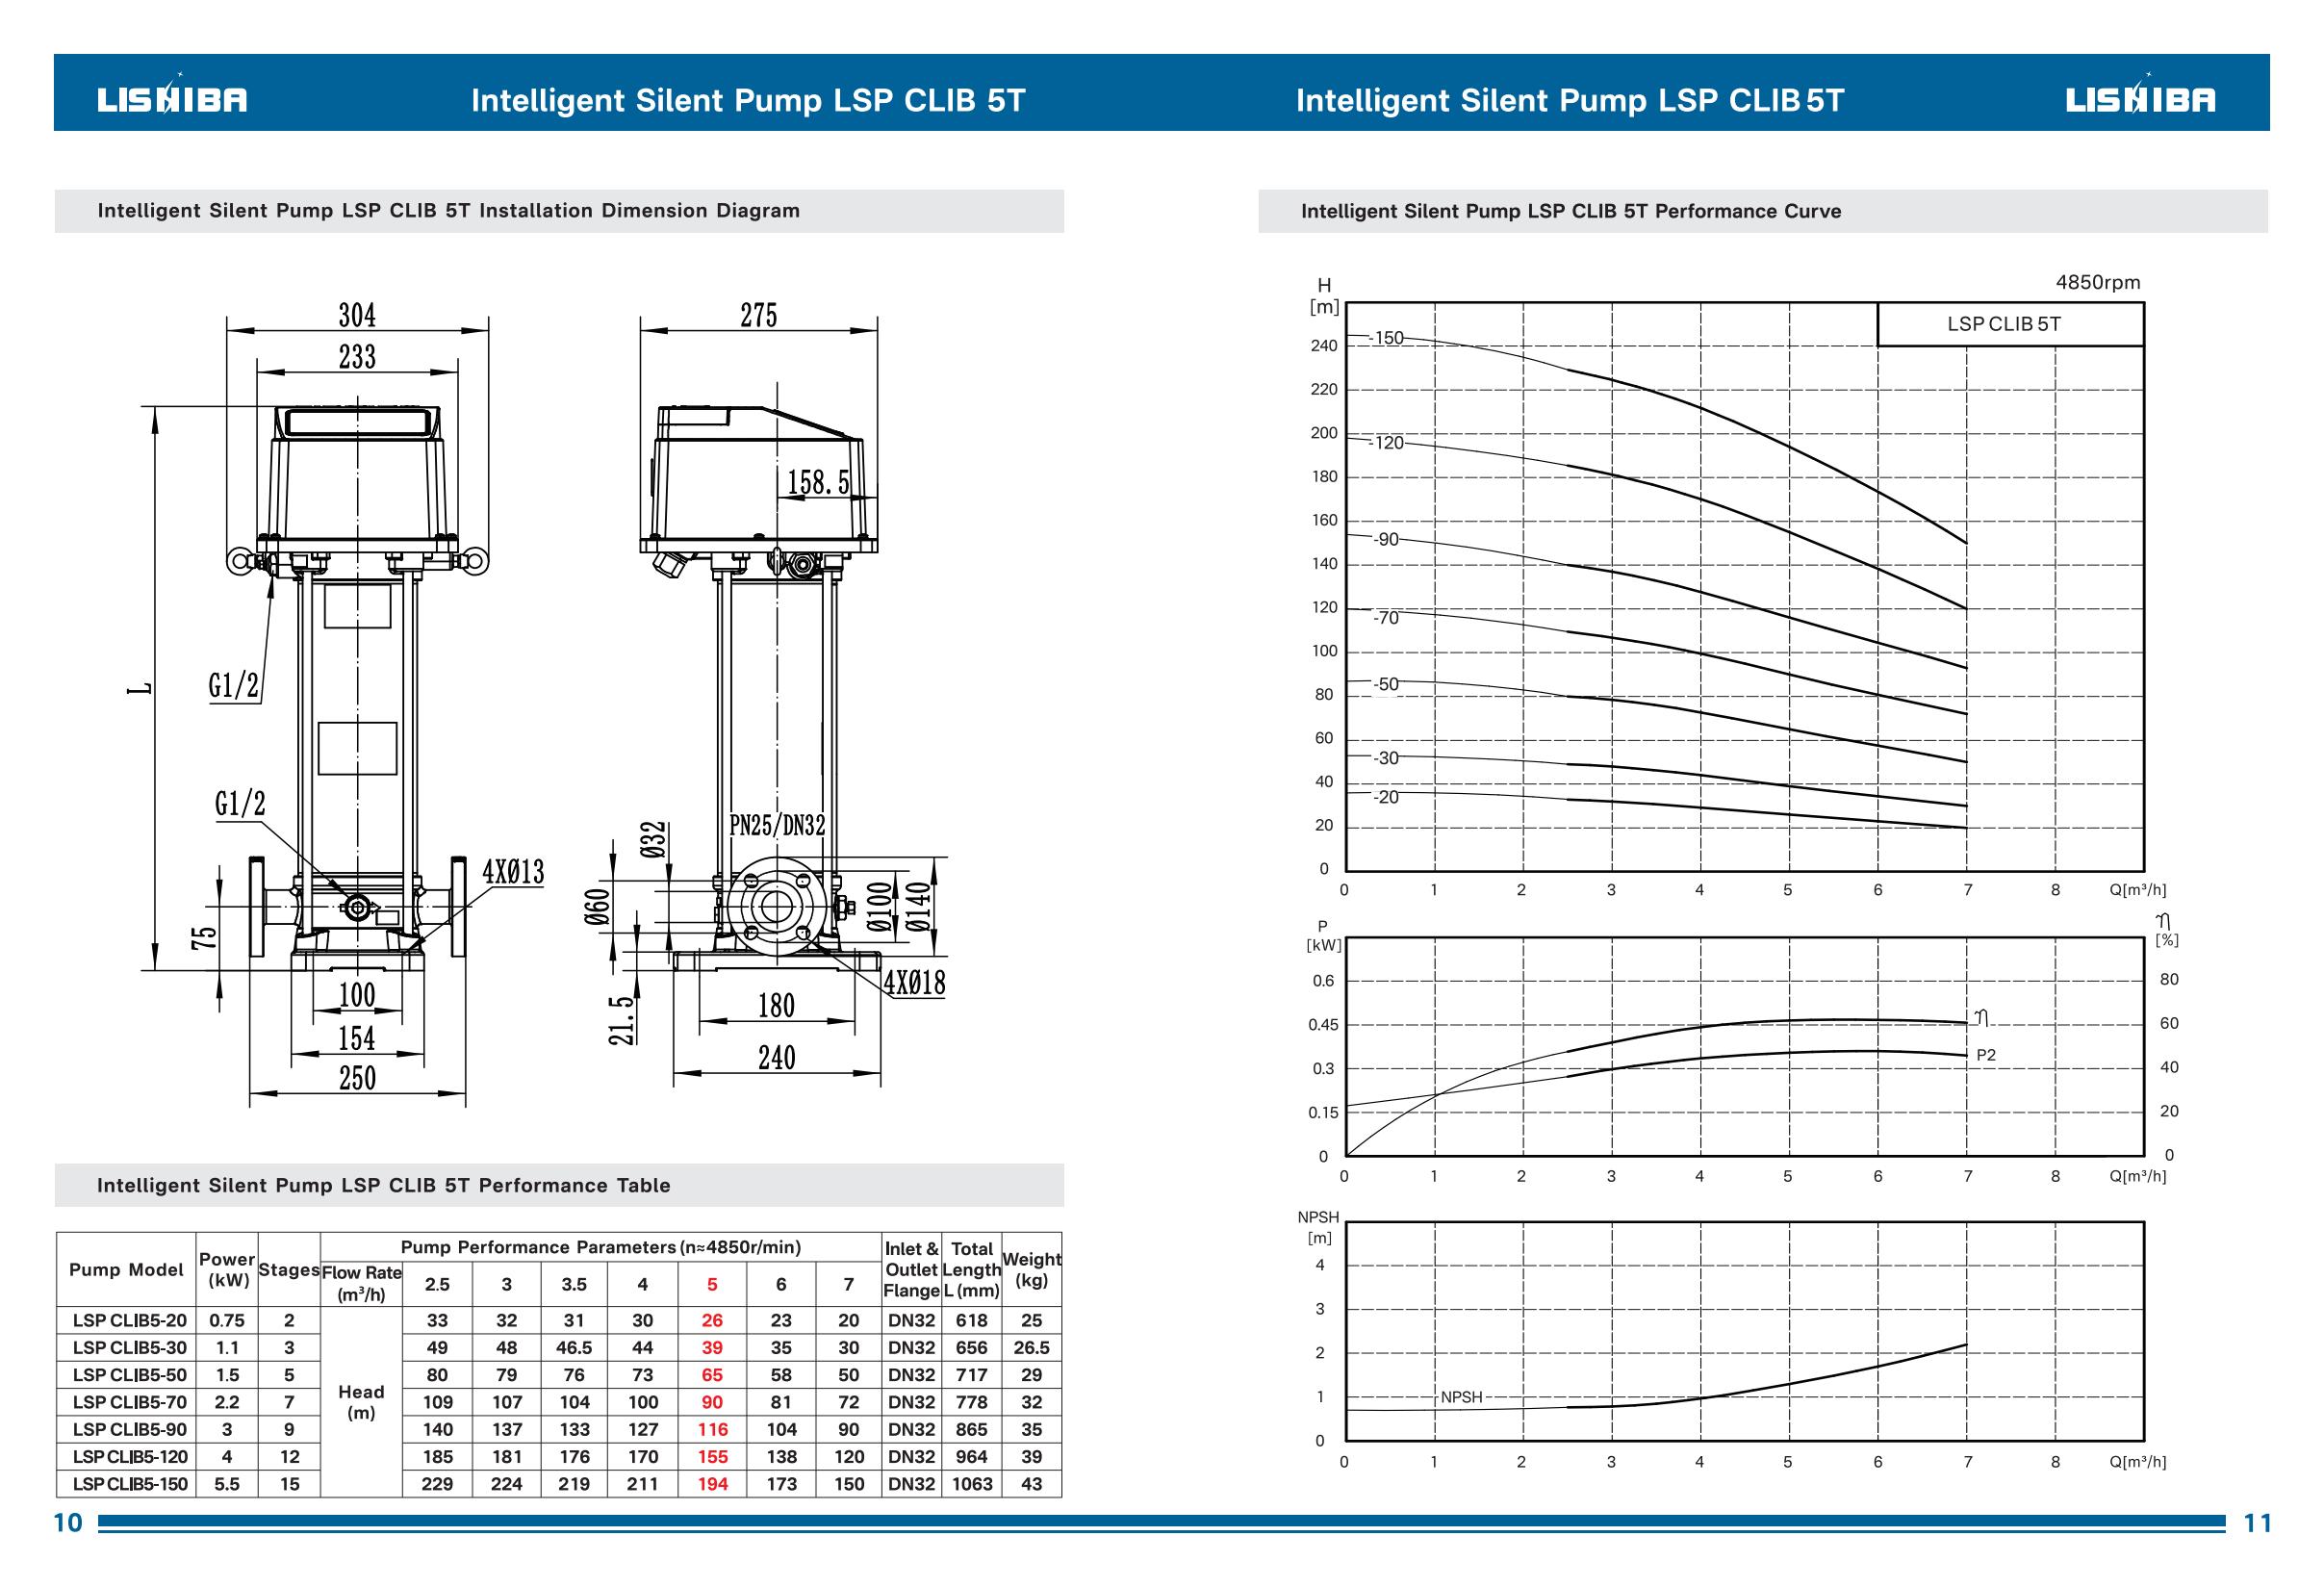Click the 4XØ18 dimension annotation

coord(914,982)
